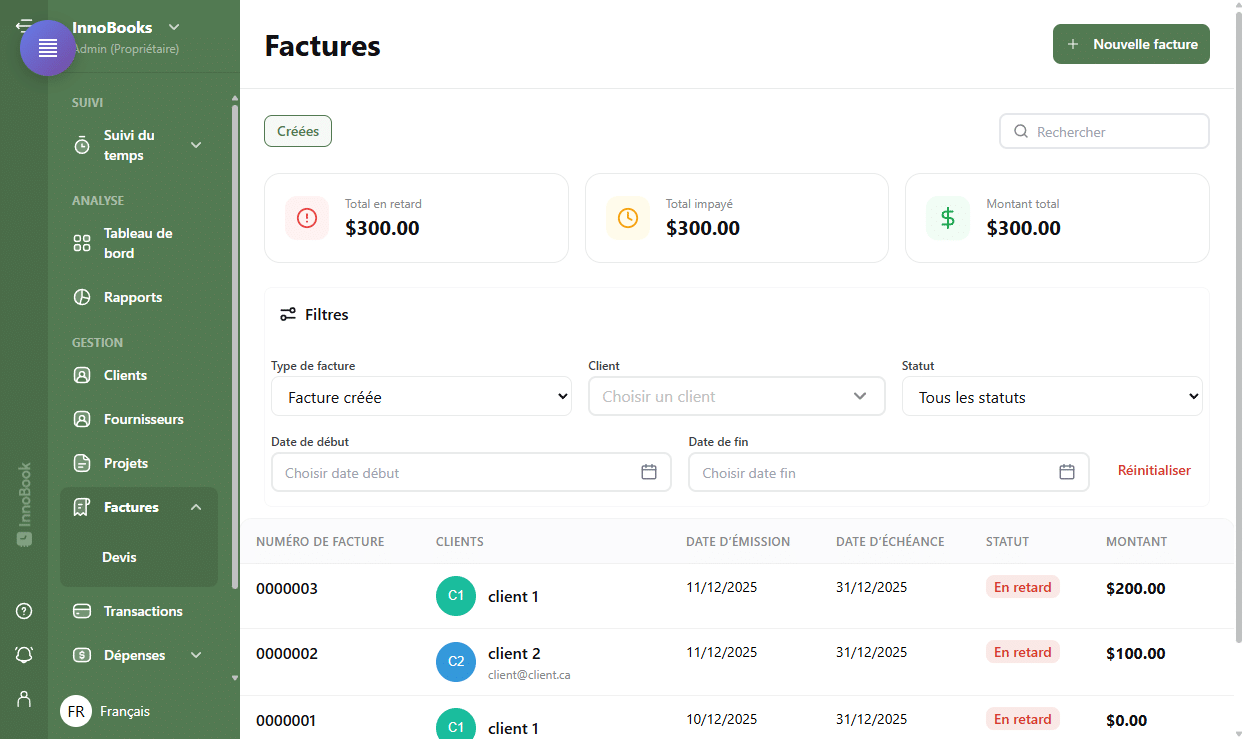Click the C2 avatar for client 2
This screenshot has height=739, width=1244.
coord(456,662)
